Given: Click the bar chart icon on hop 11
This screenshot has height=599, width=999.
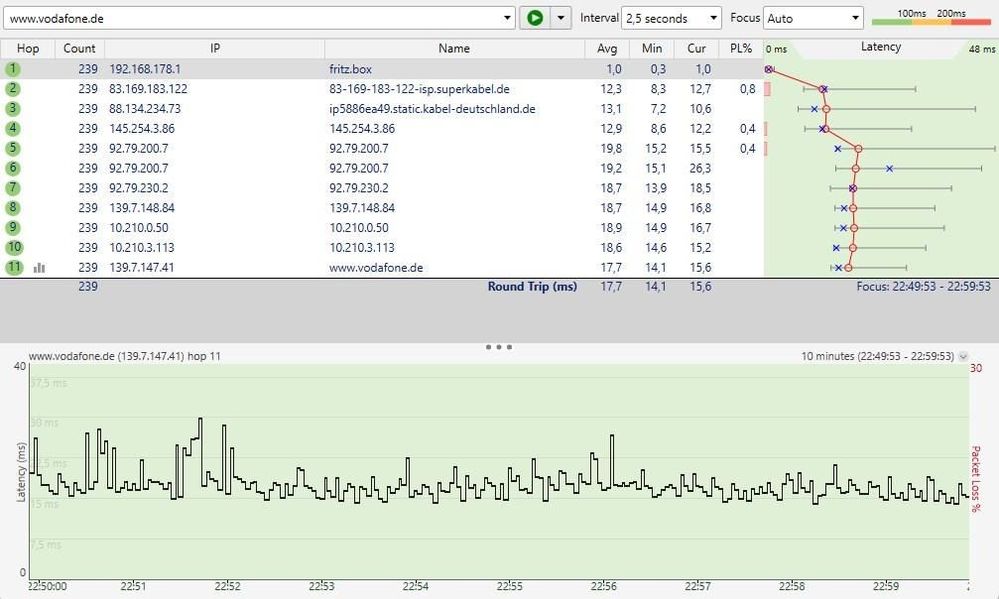Looking at the screenshot, I should point(39,268).
